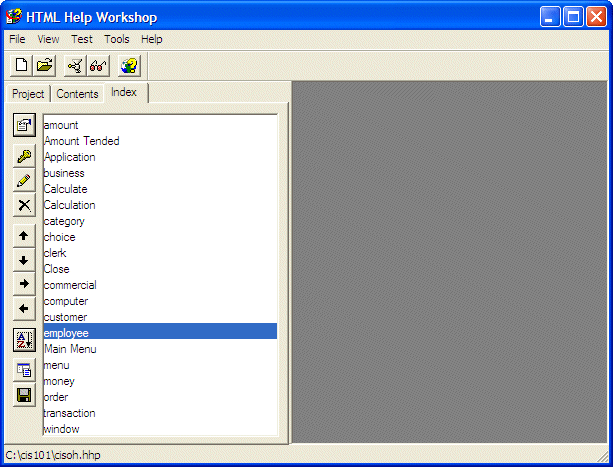Open the File menu
This screenshot has width=613, height=467.
point(17,39)
